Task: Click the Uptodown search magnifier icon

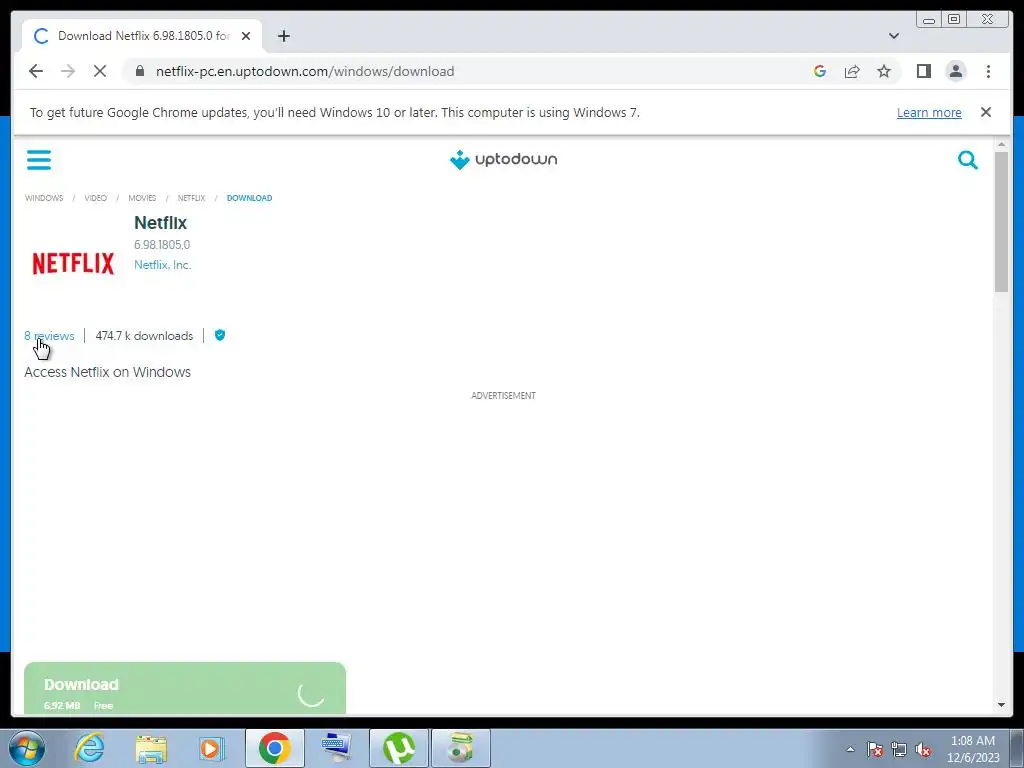Action: (967, 159)
